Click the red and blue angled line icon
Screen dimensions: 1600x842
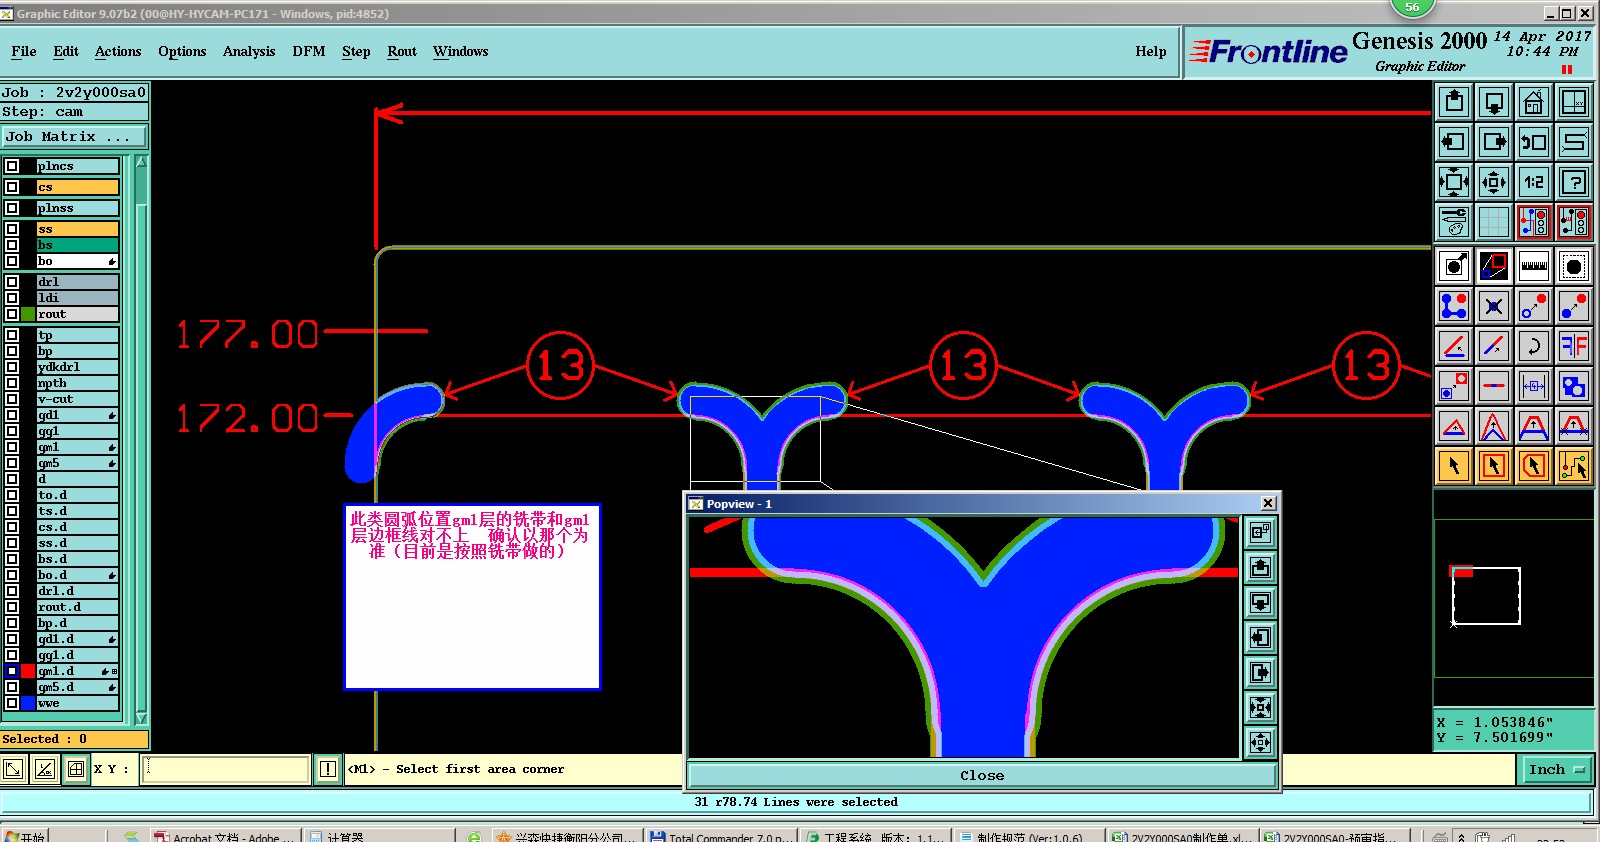(x=1494, y=346)
